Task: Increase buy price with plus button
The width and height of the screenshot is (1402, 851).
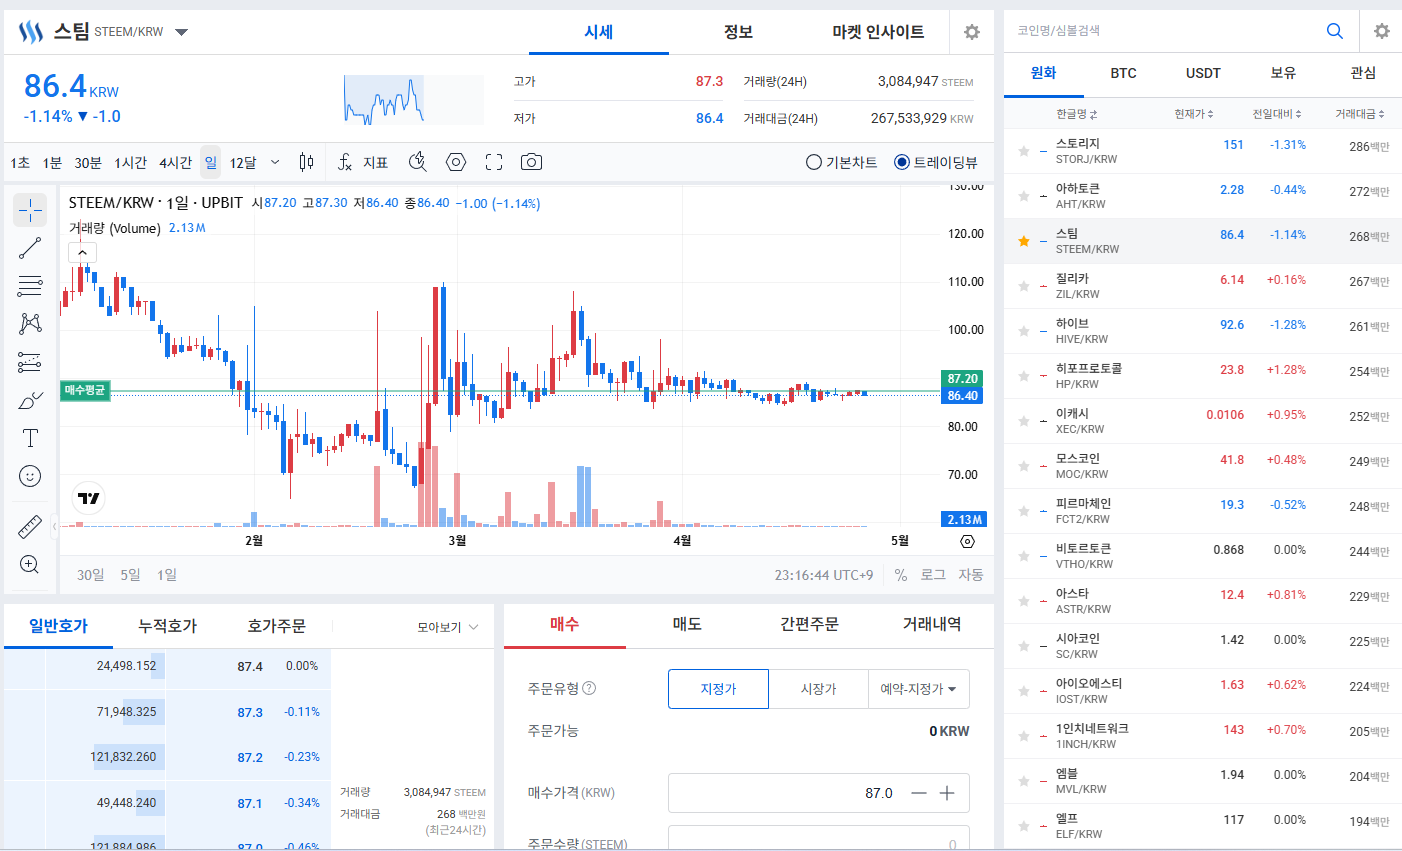Action: pos(947,793)
